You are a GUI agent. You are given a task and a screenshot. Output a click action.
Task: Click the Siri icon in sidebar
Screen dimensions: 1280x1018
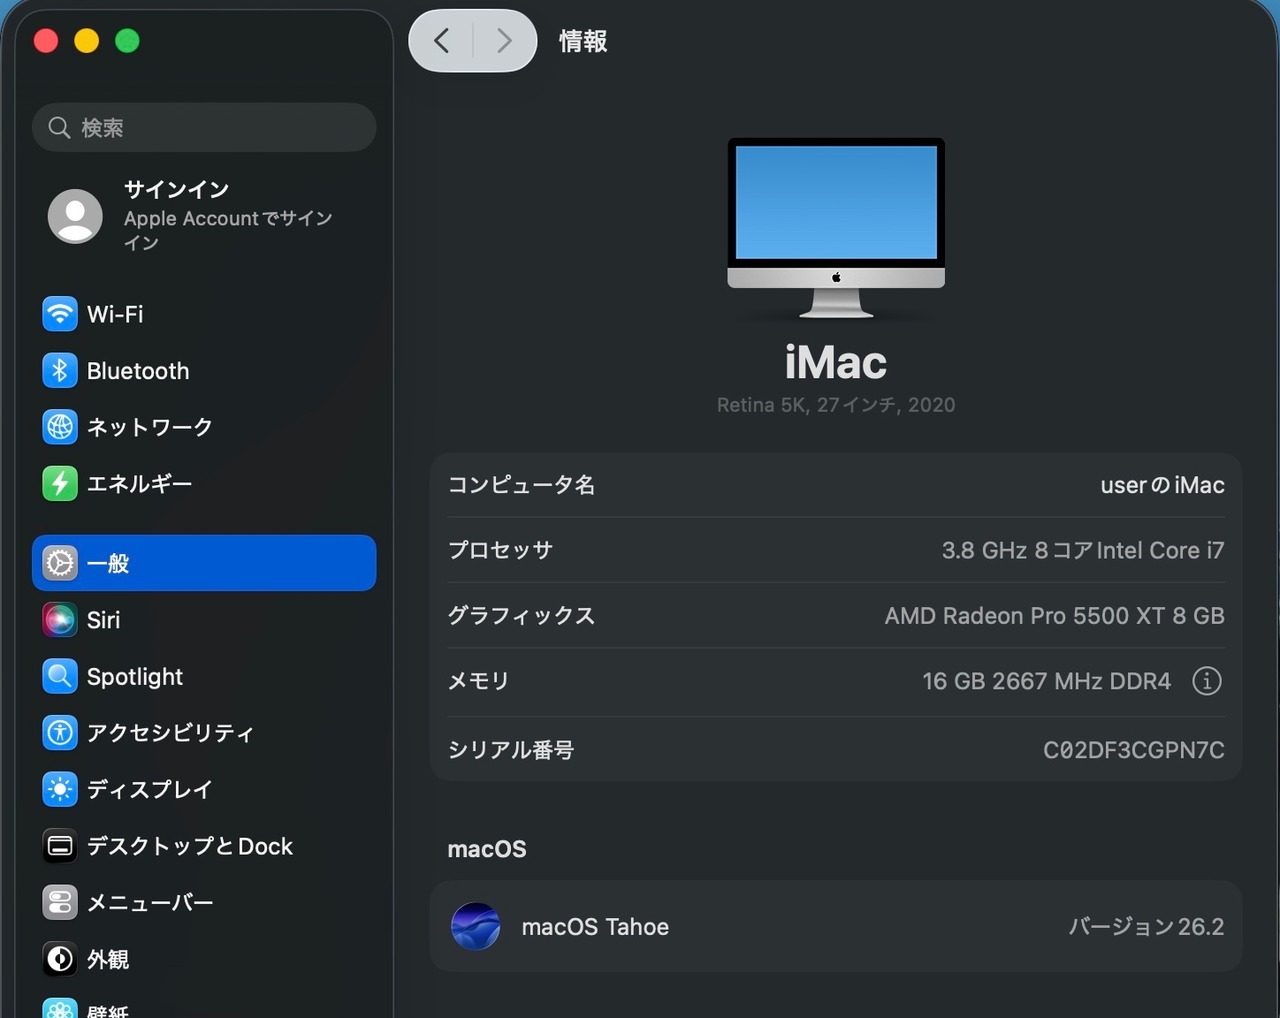60,620
